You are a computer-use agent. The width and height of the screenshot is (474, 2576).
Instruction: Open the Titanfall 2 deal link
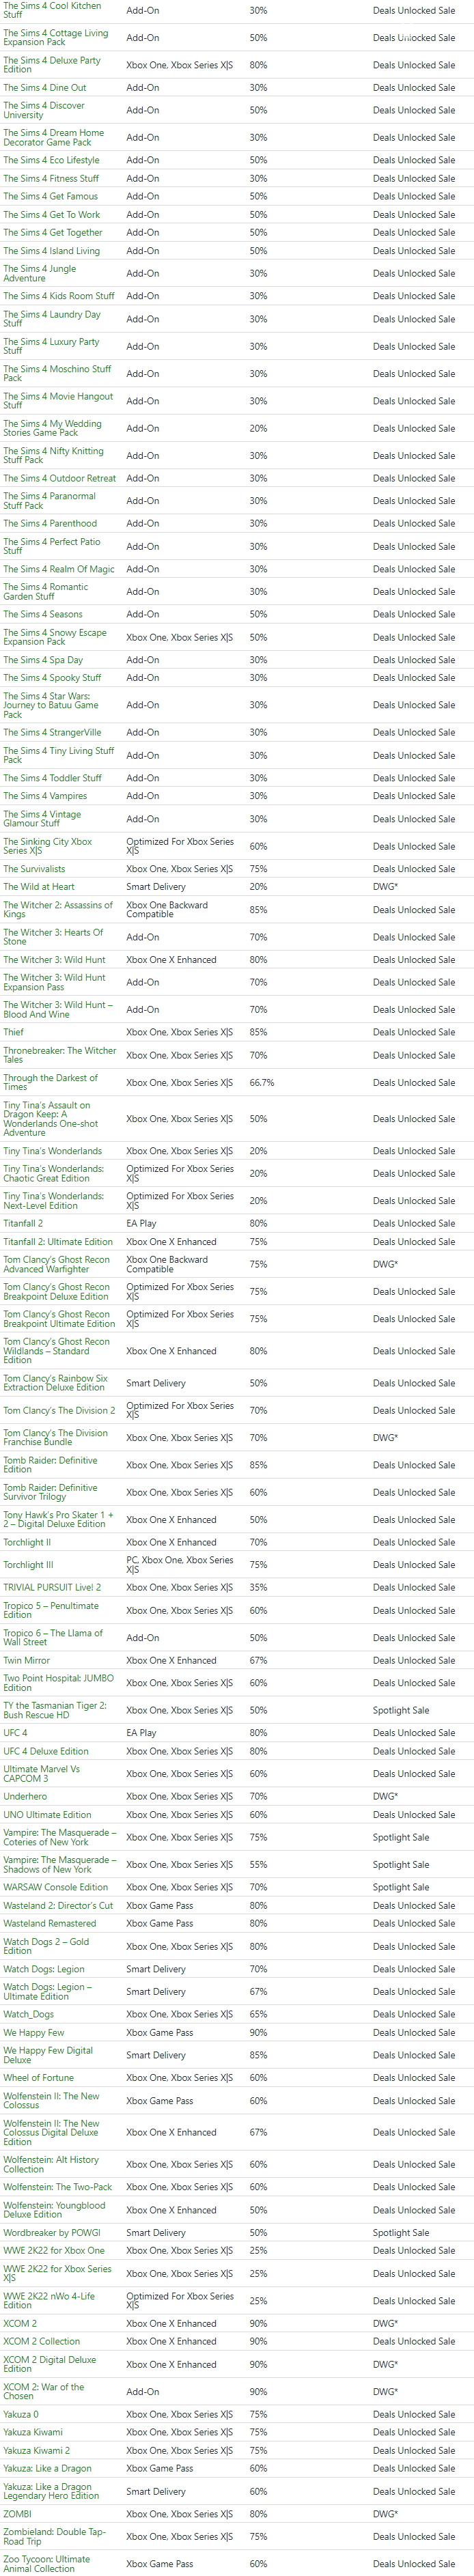pos(23,1223)
